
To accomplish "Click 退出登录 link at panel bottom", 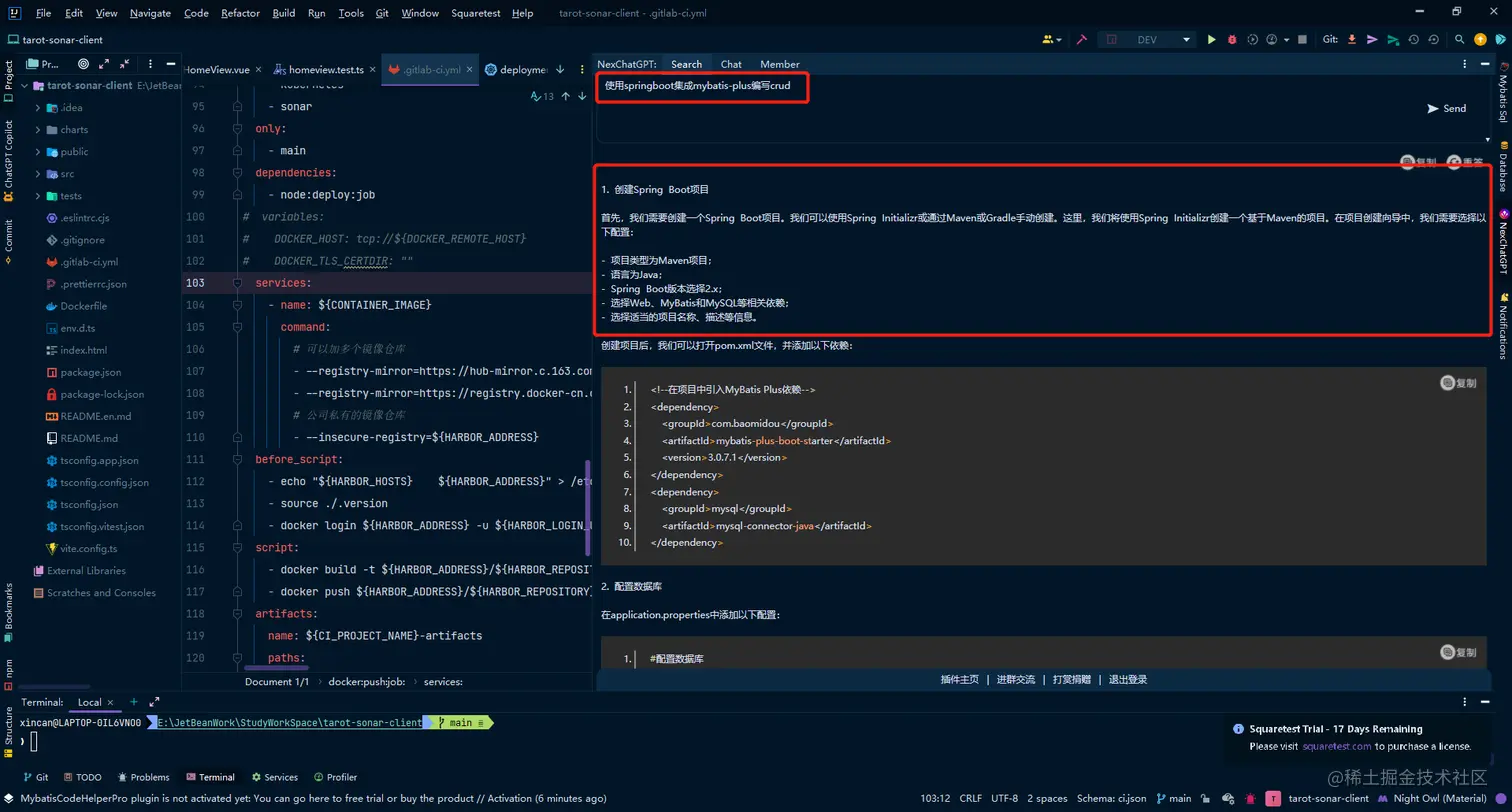I will click(x=1128, y=679).
